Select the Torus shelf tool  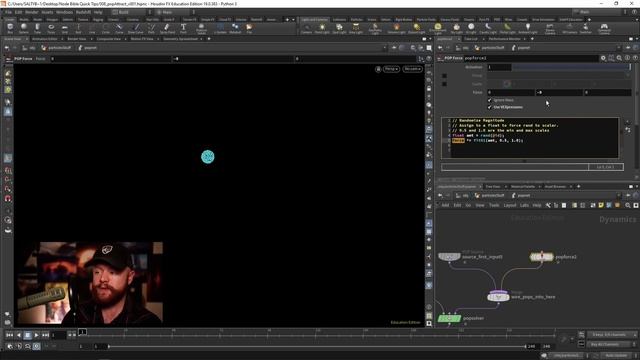(x=51, y=28)
